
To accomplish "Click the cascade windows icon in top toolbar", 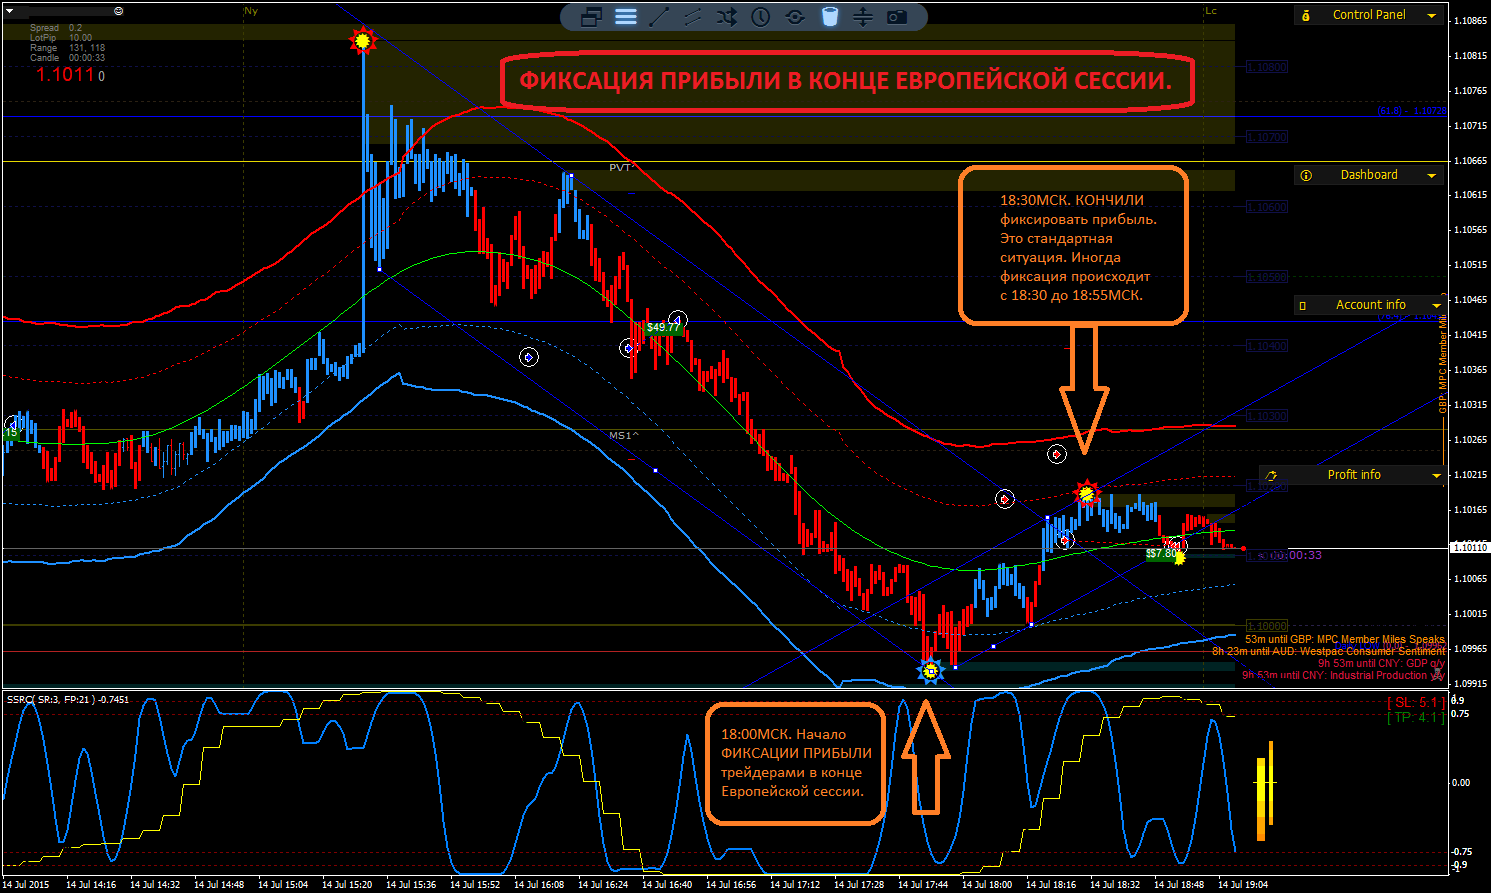I will coord(591,17).
